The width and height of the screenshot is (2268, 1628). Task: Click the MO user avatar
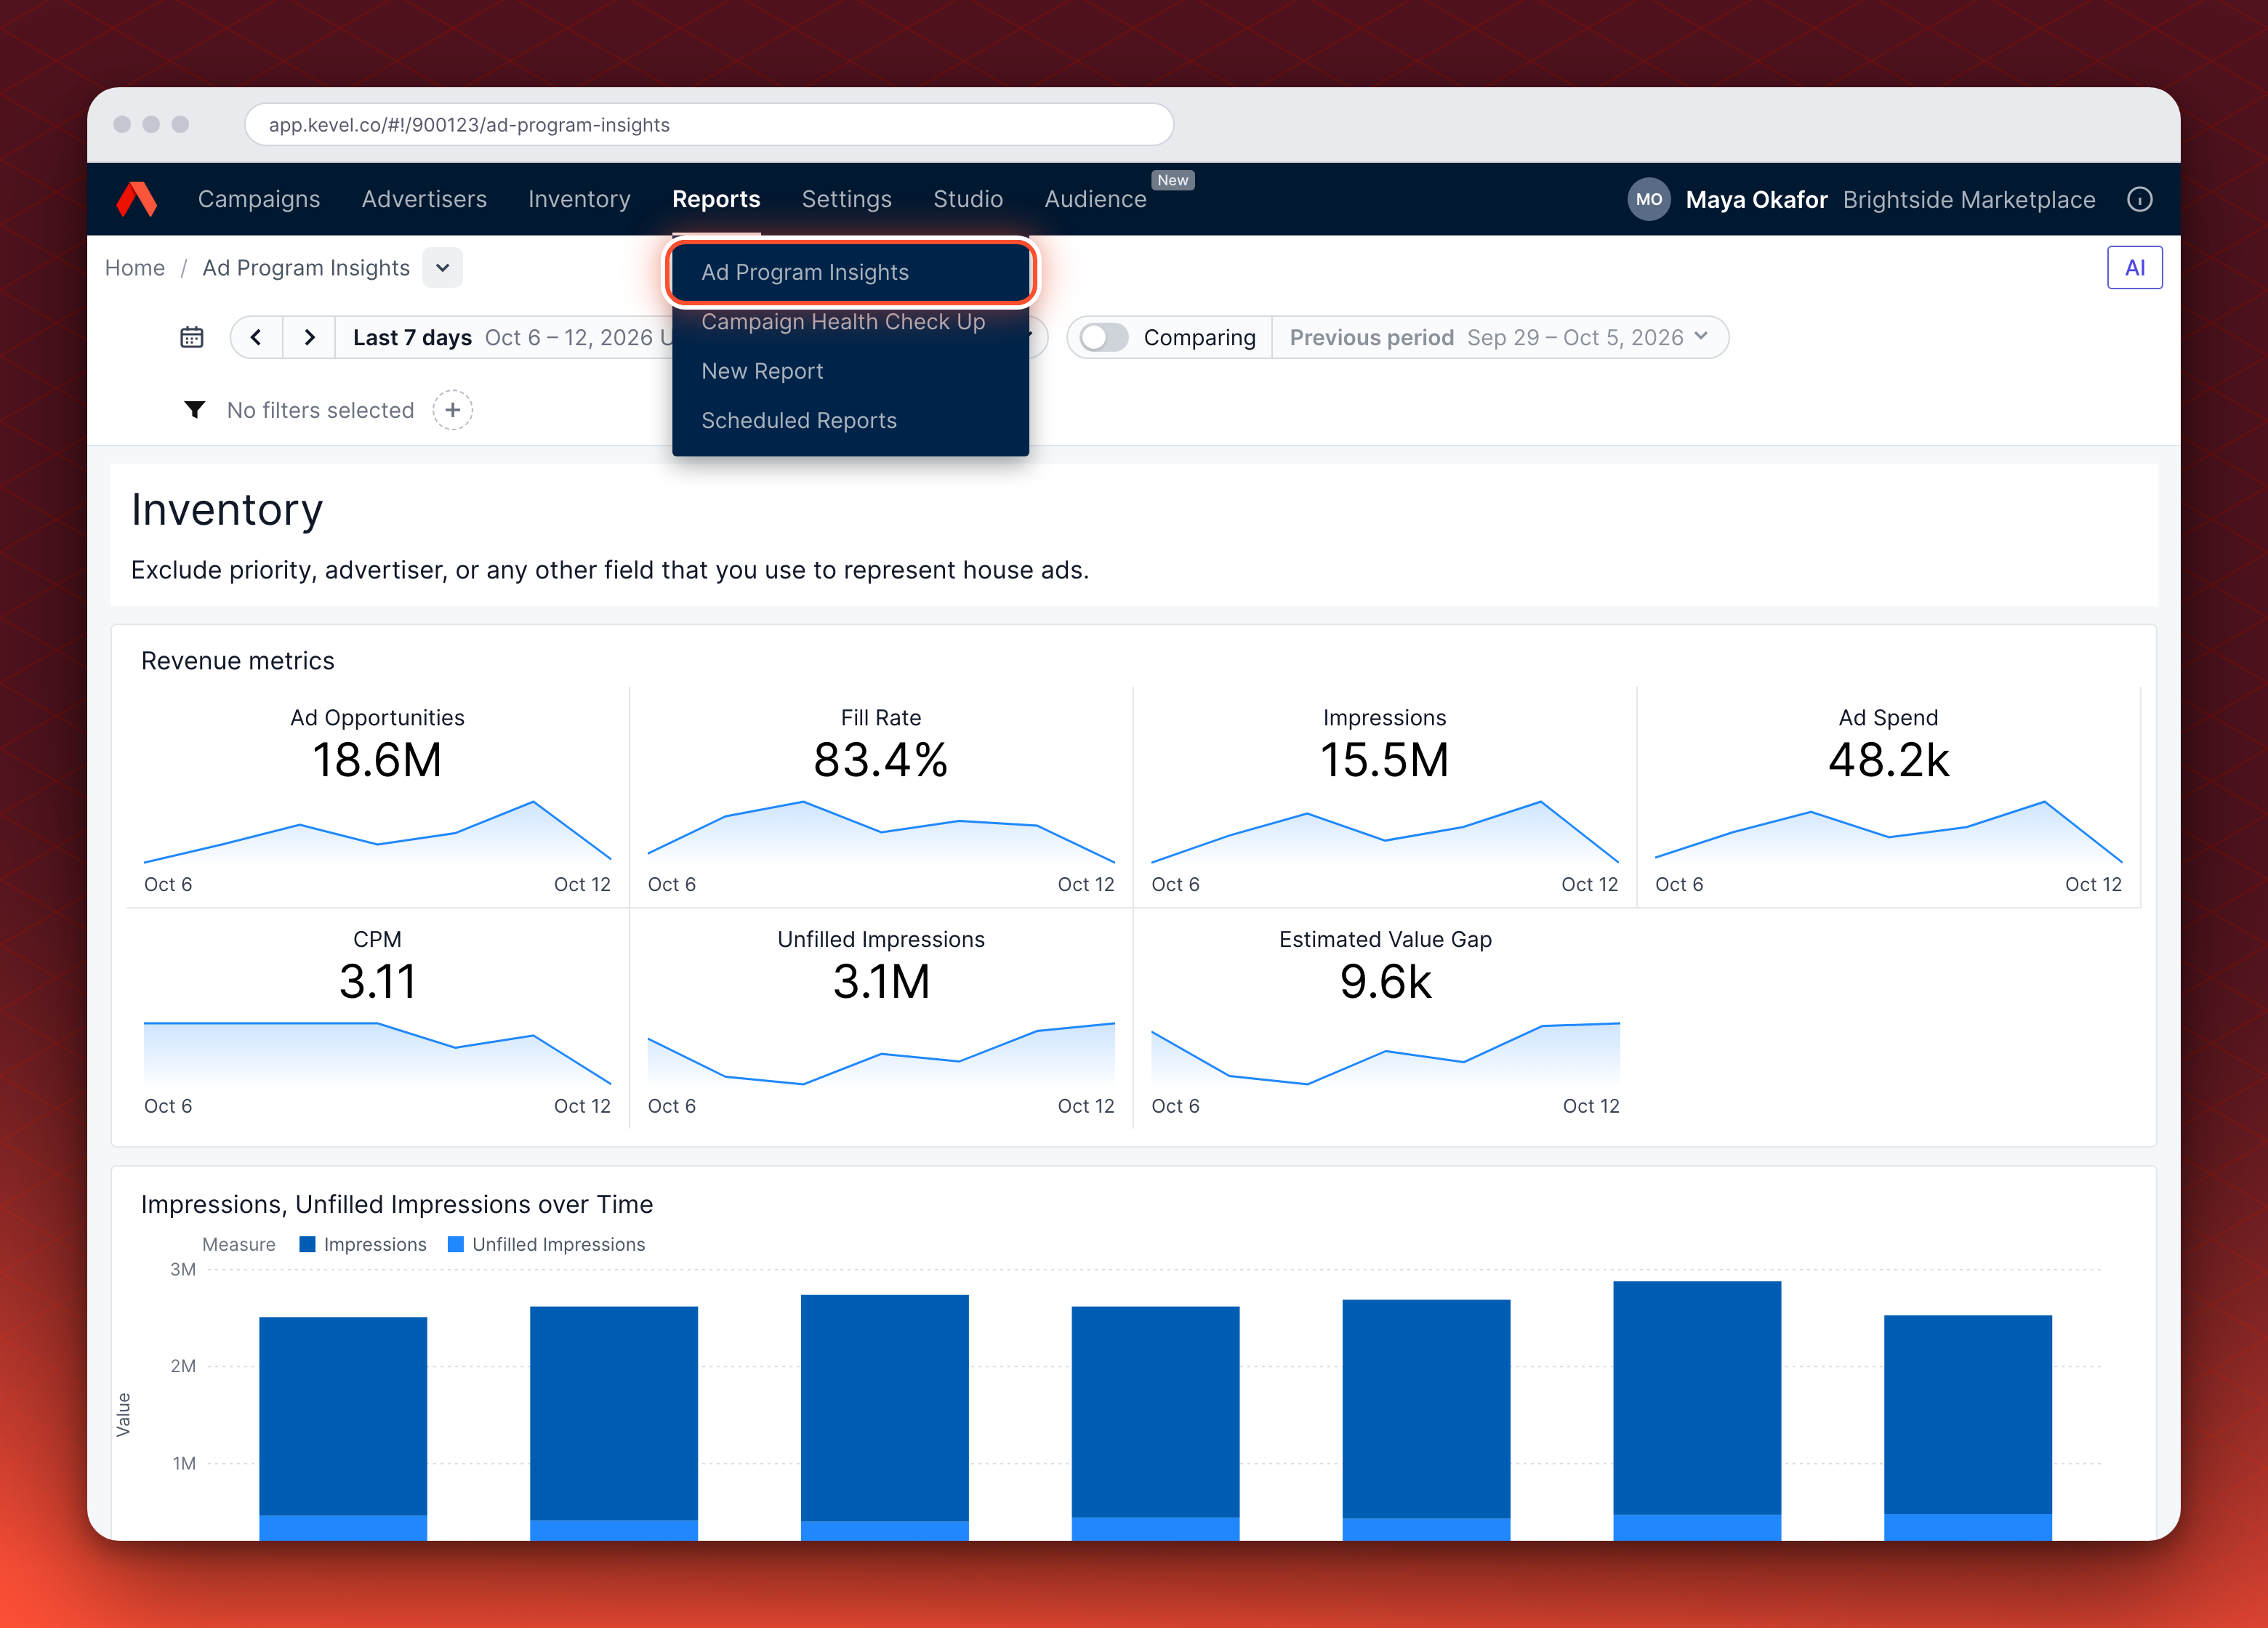tap(1648, 199)
